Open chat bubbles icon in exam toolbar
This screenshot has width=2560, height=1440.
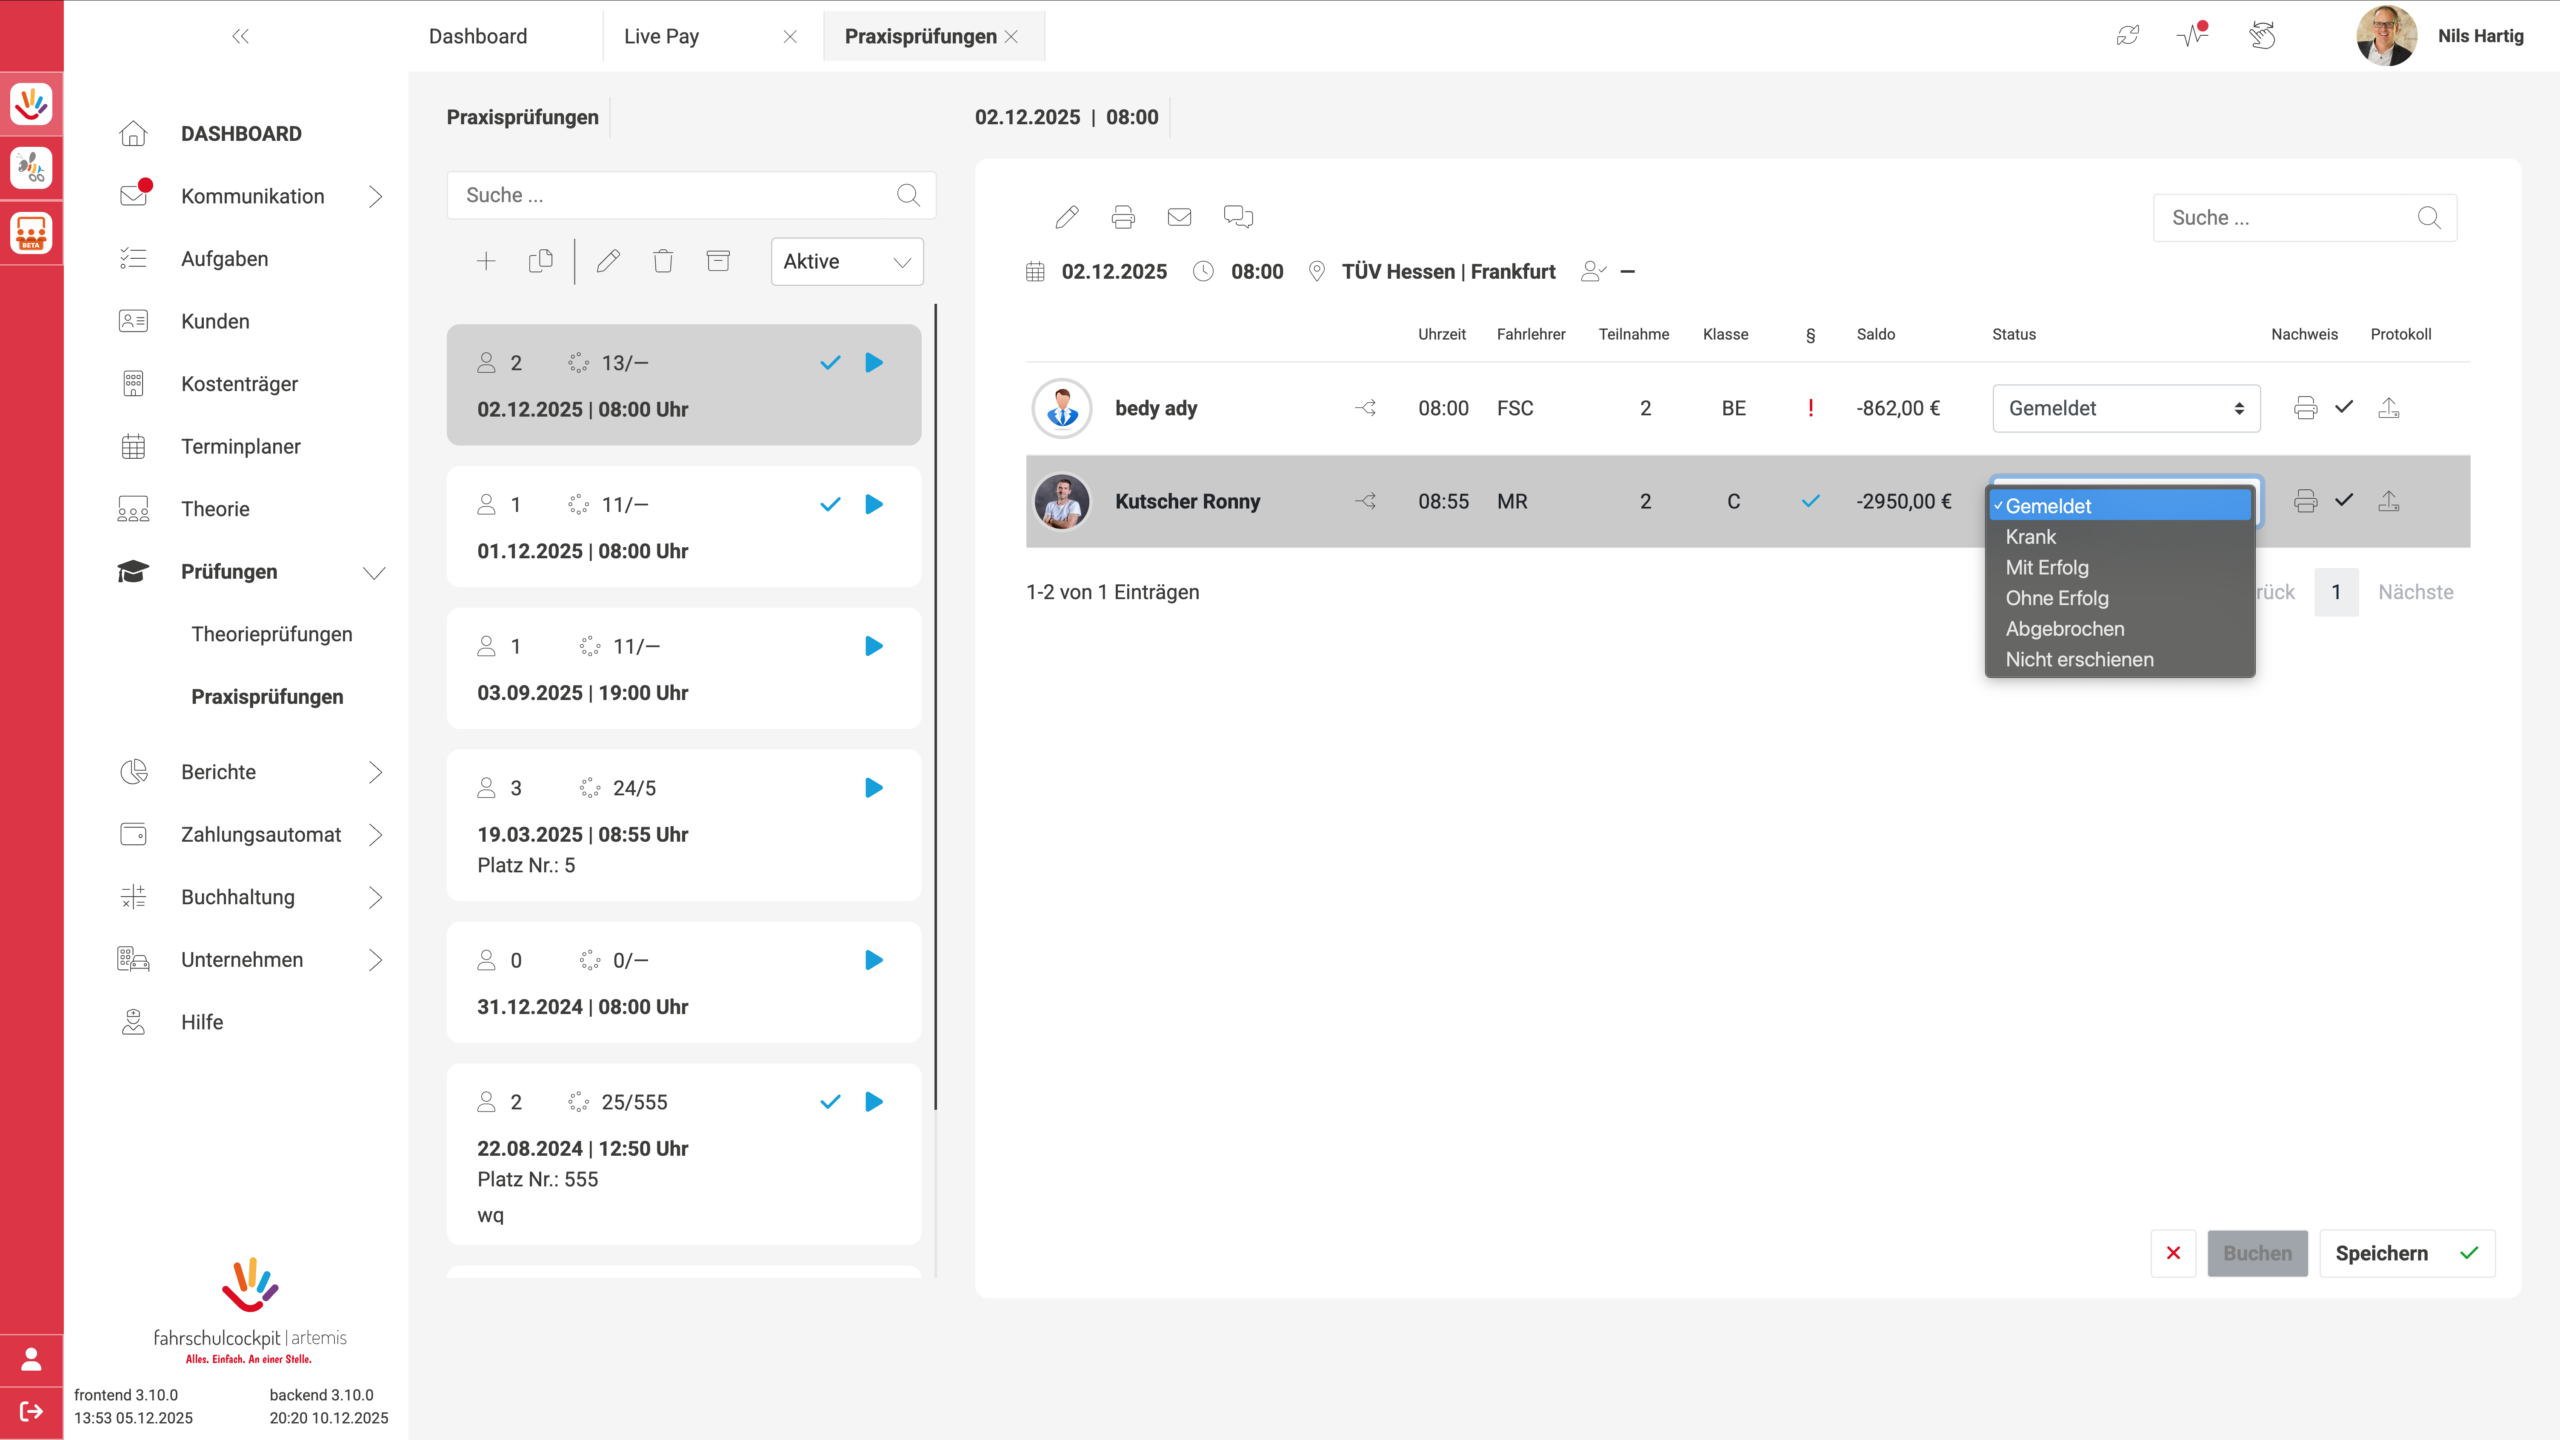[x=1238, y=217]
